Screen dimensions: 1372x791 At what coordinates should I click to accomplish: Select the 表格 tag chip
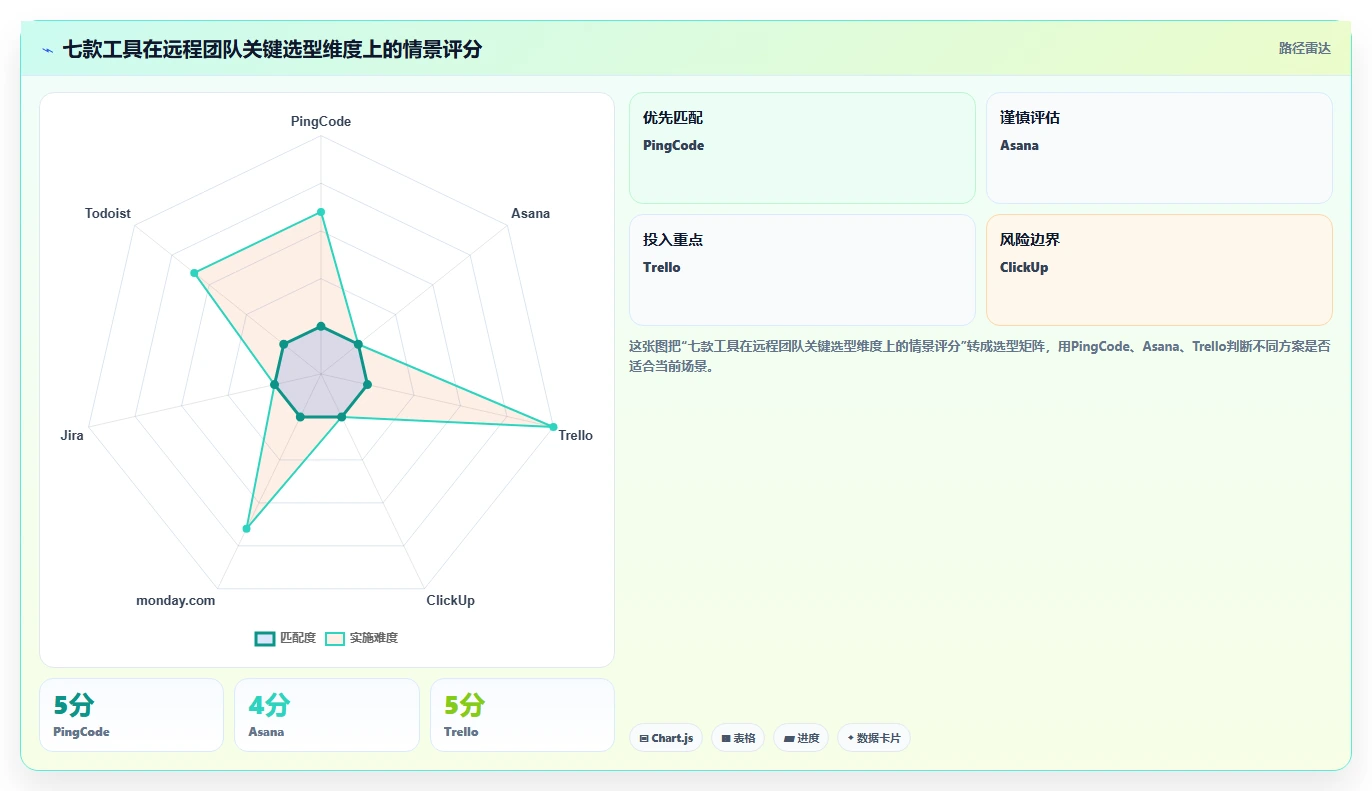[738, 738]
